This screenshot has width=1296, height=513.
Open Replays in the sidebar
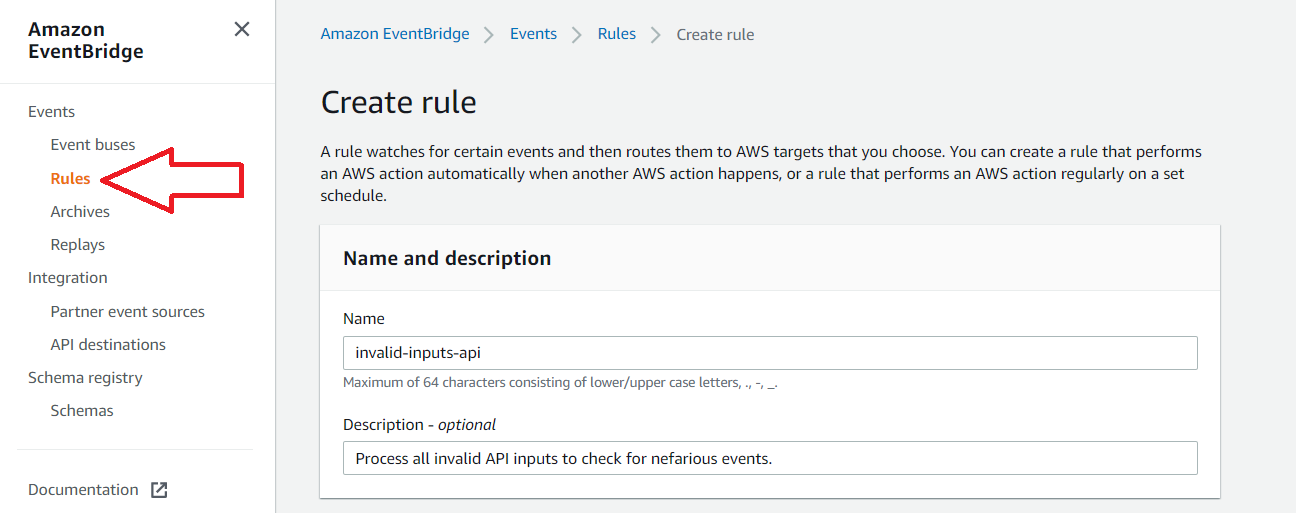click(x=78, y=245)
